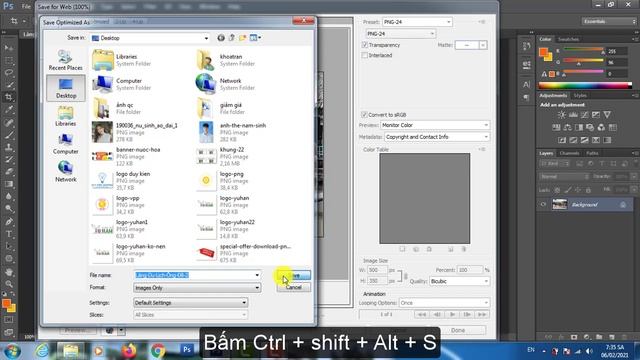Click the foreground color swatch in toolbar
Image resolution: width=640 pixels, height=360 pixels.
pyautogui.click(x=6, y=304)
